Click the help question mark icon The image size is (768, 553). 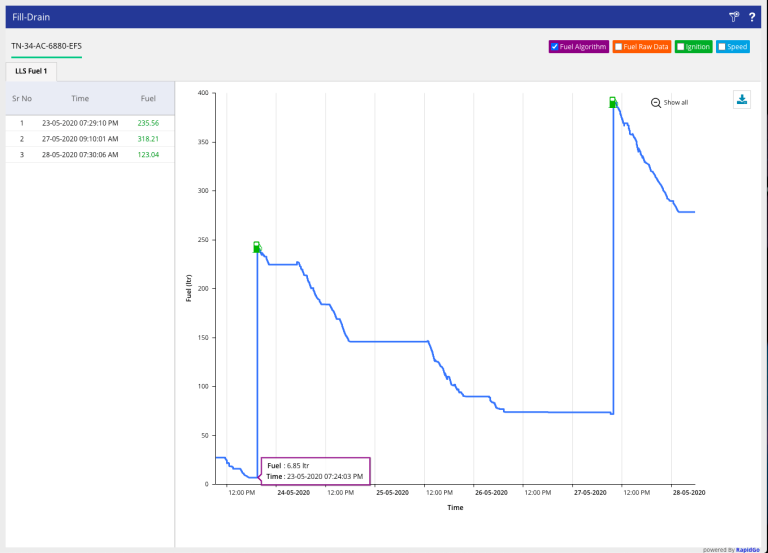click(x=751, y=17)
